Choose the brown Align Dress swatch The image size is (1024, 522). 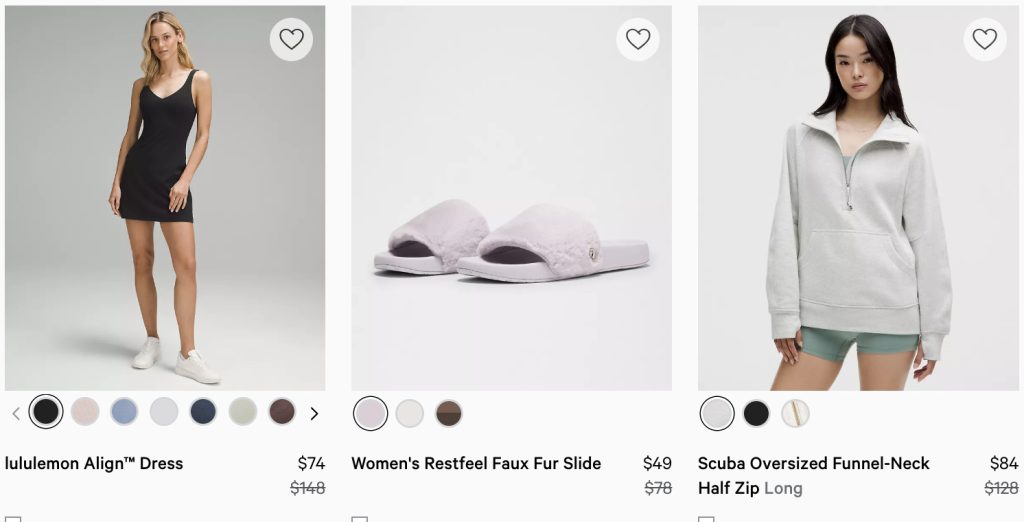[x=282, y=411]
